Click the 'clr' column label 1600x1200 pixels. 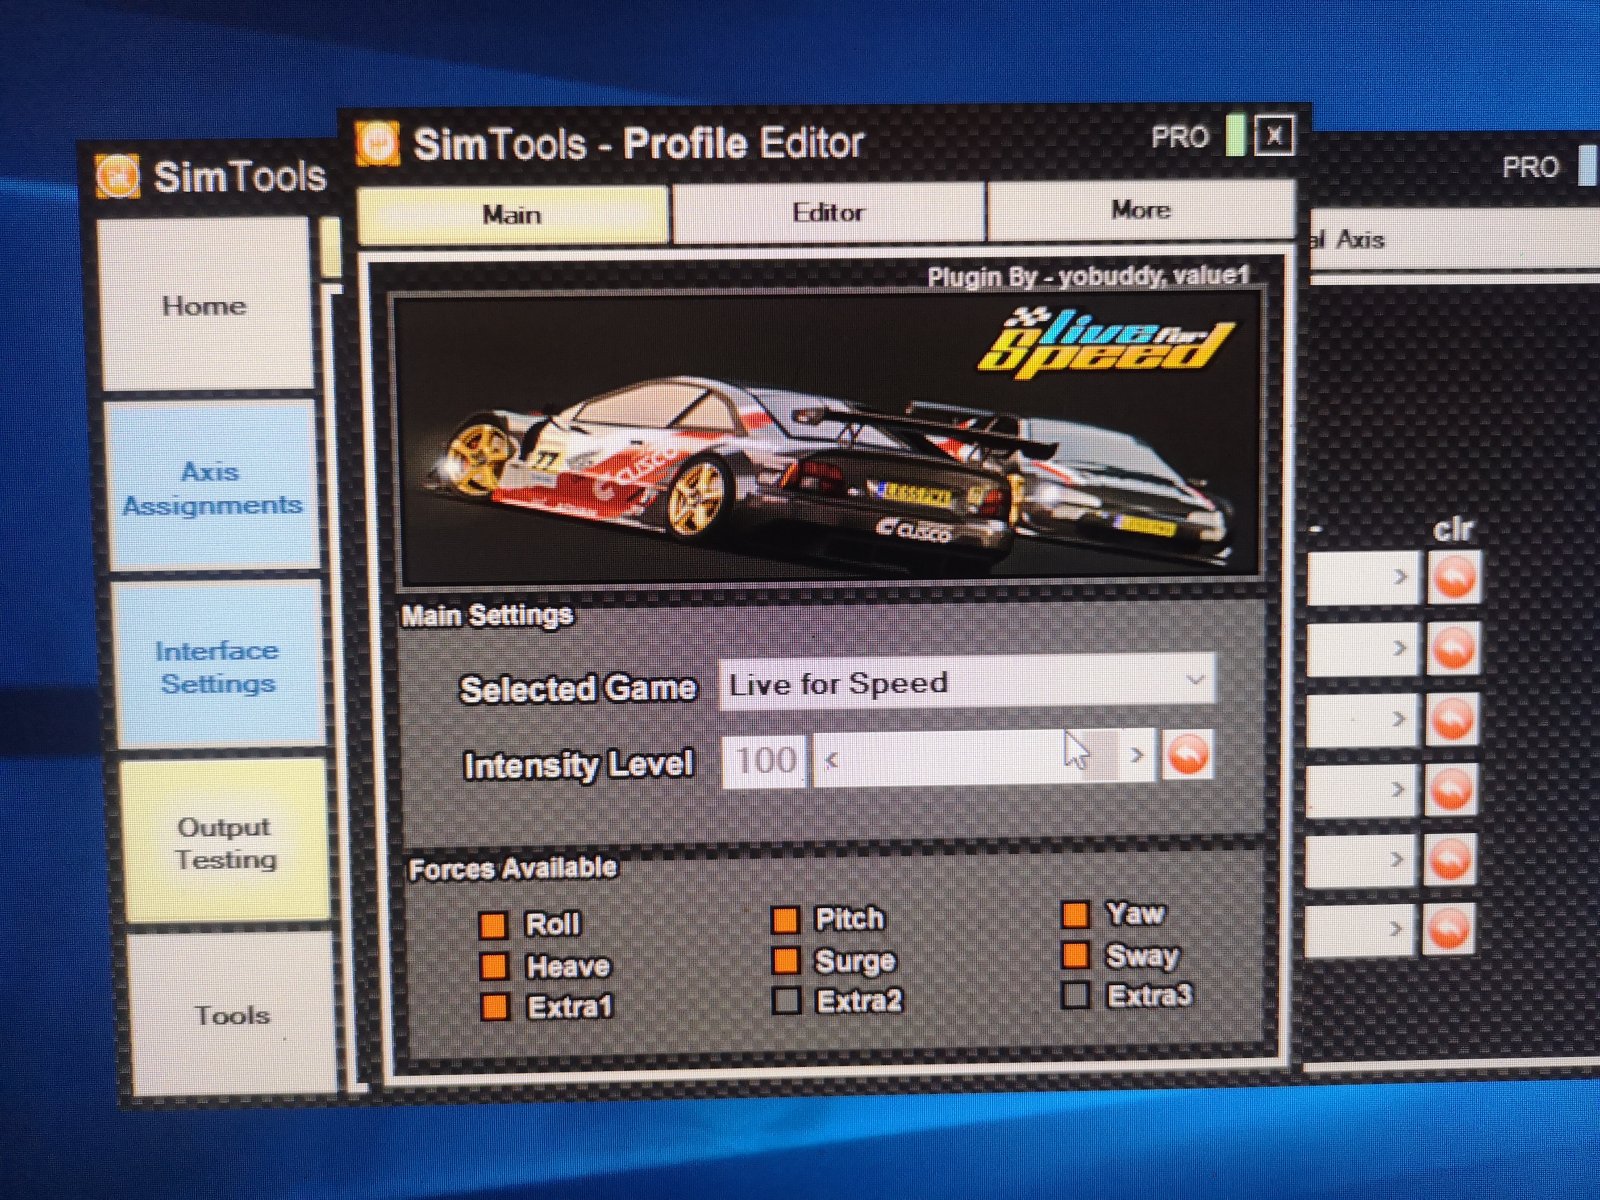pyautogui.click(x=1453, y=529)
